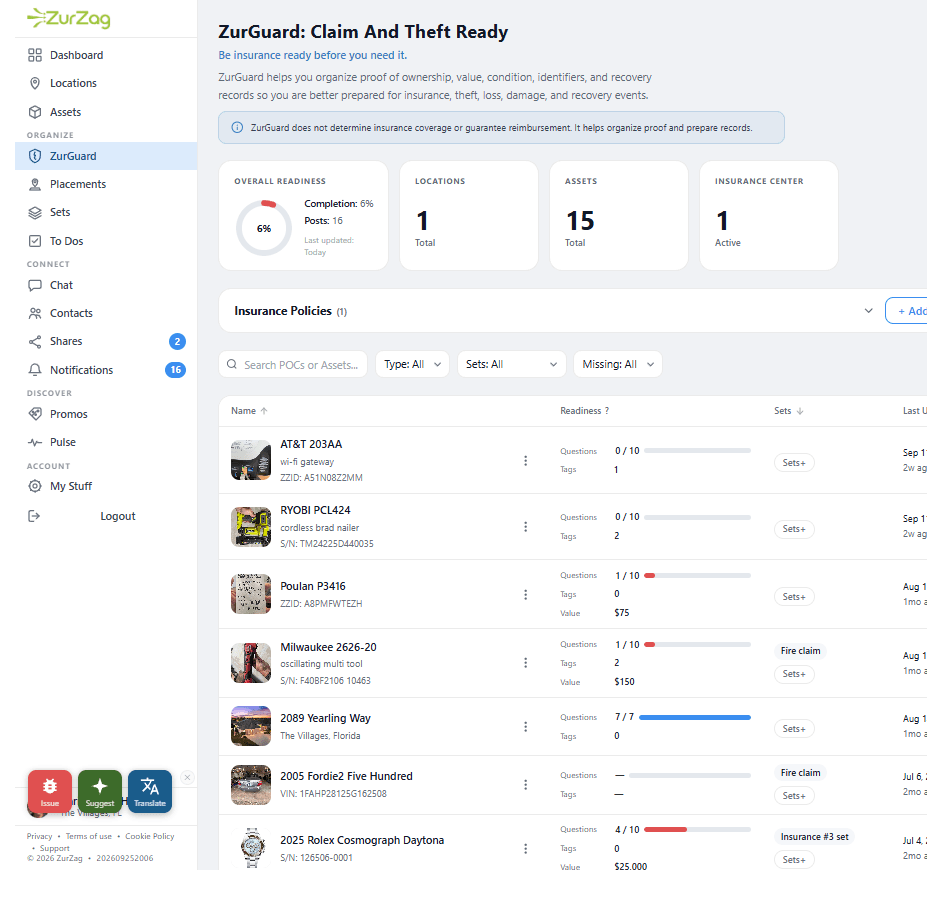927x916 pixels.
Task: Click the 7/7 blue progress bar for Yearling Way
Action: pyautogui.click(x=695, y=718)
